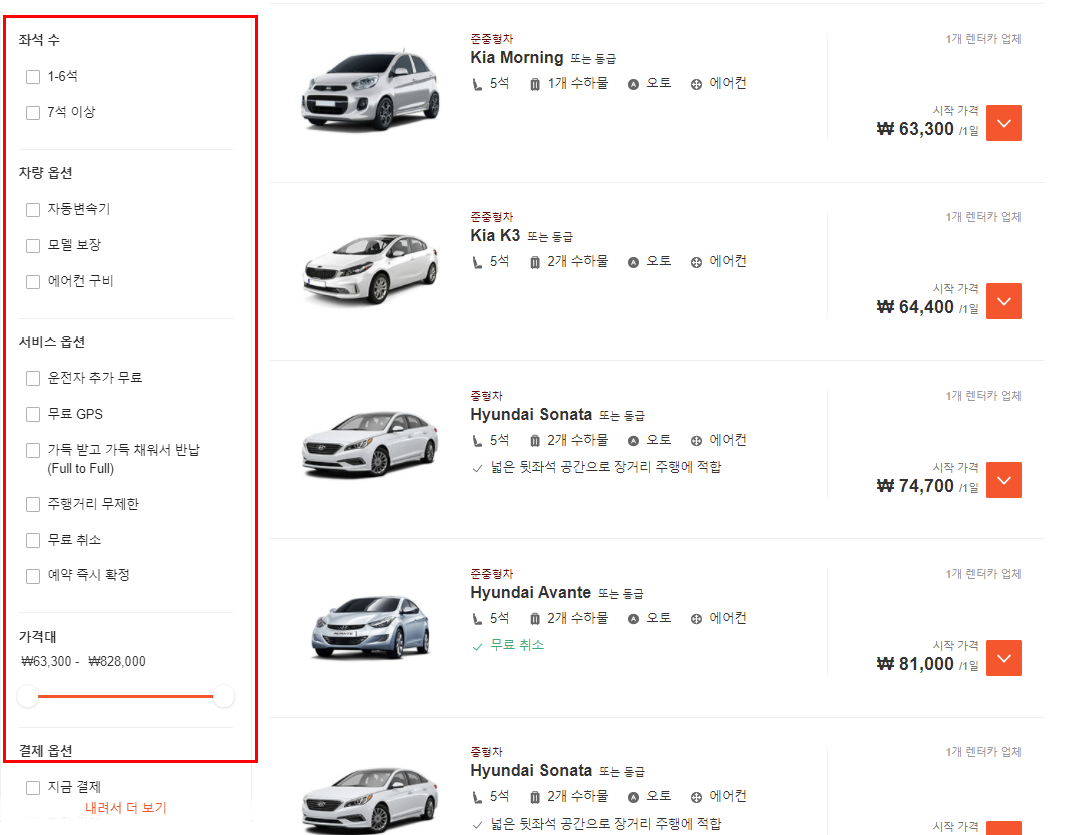
Task: Click the ₩64,400 price on Kia K3
Action: (x=915, y=307)
